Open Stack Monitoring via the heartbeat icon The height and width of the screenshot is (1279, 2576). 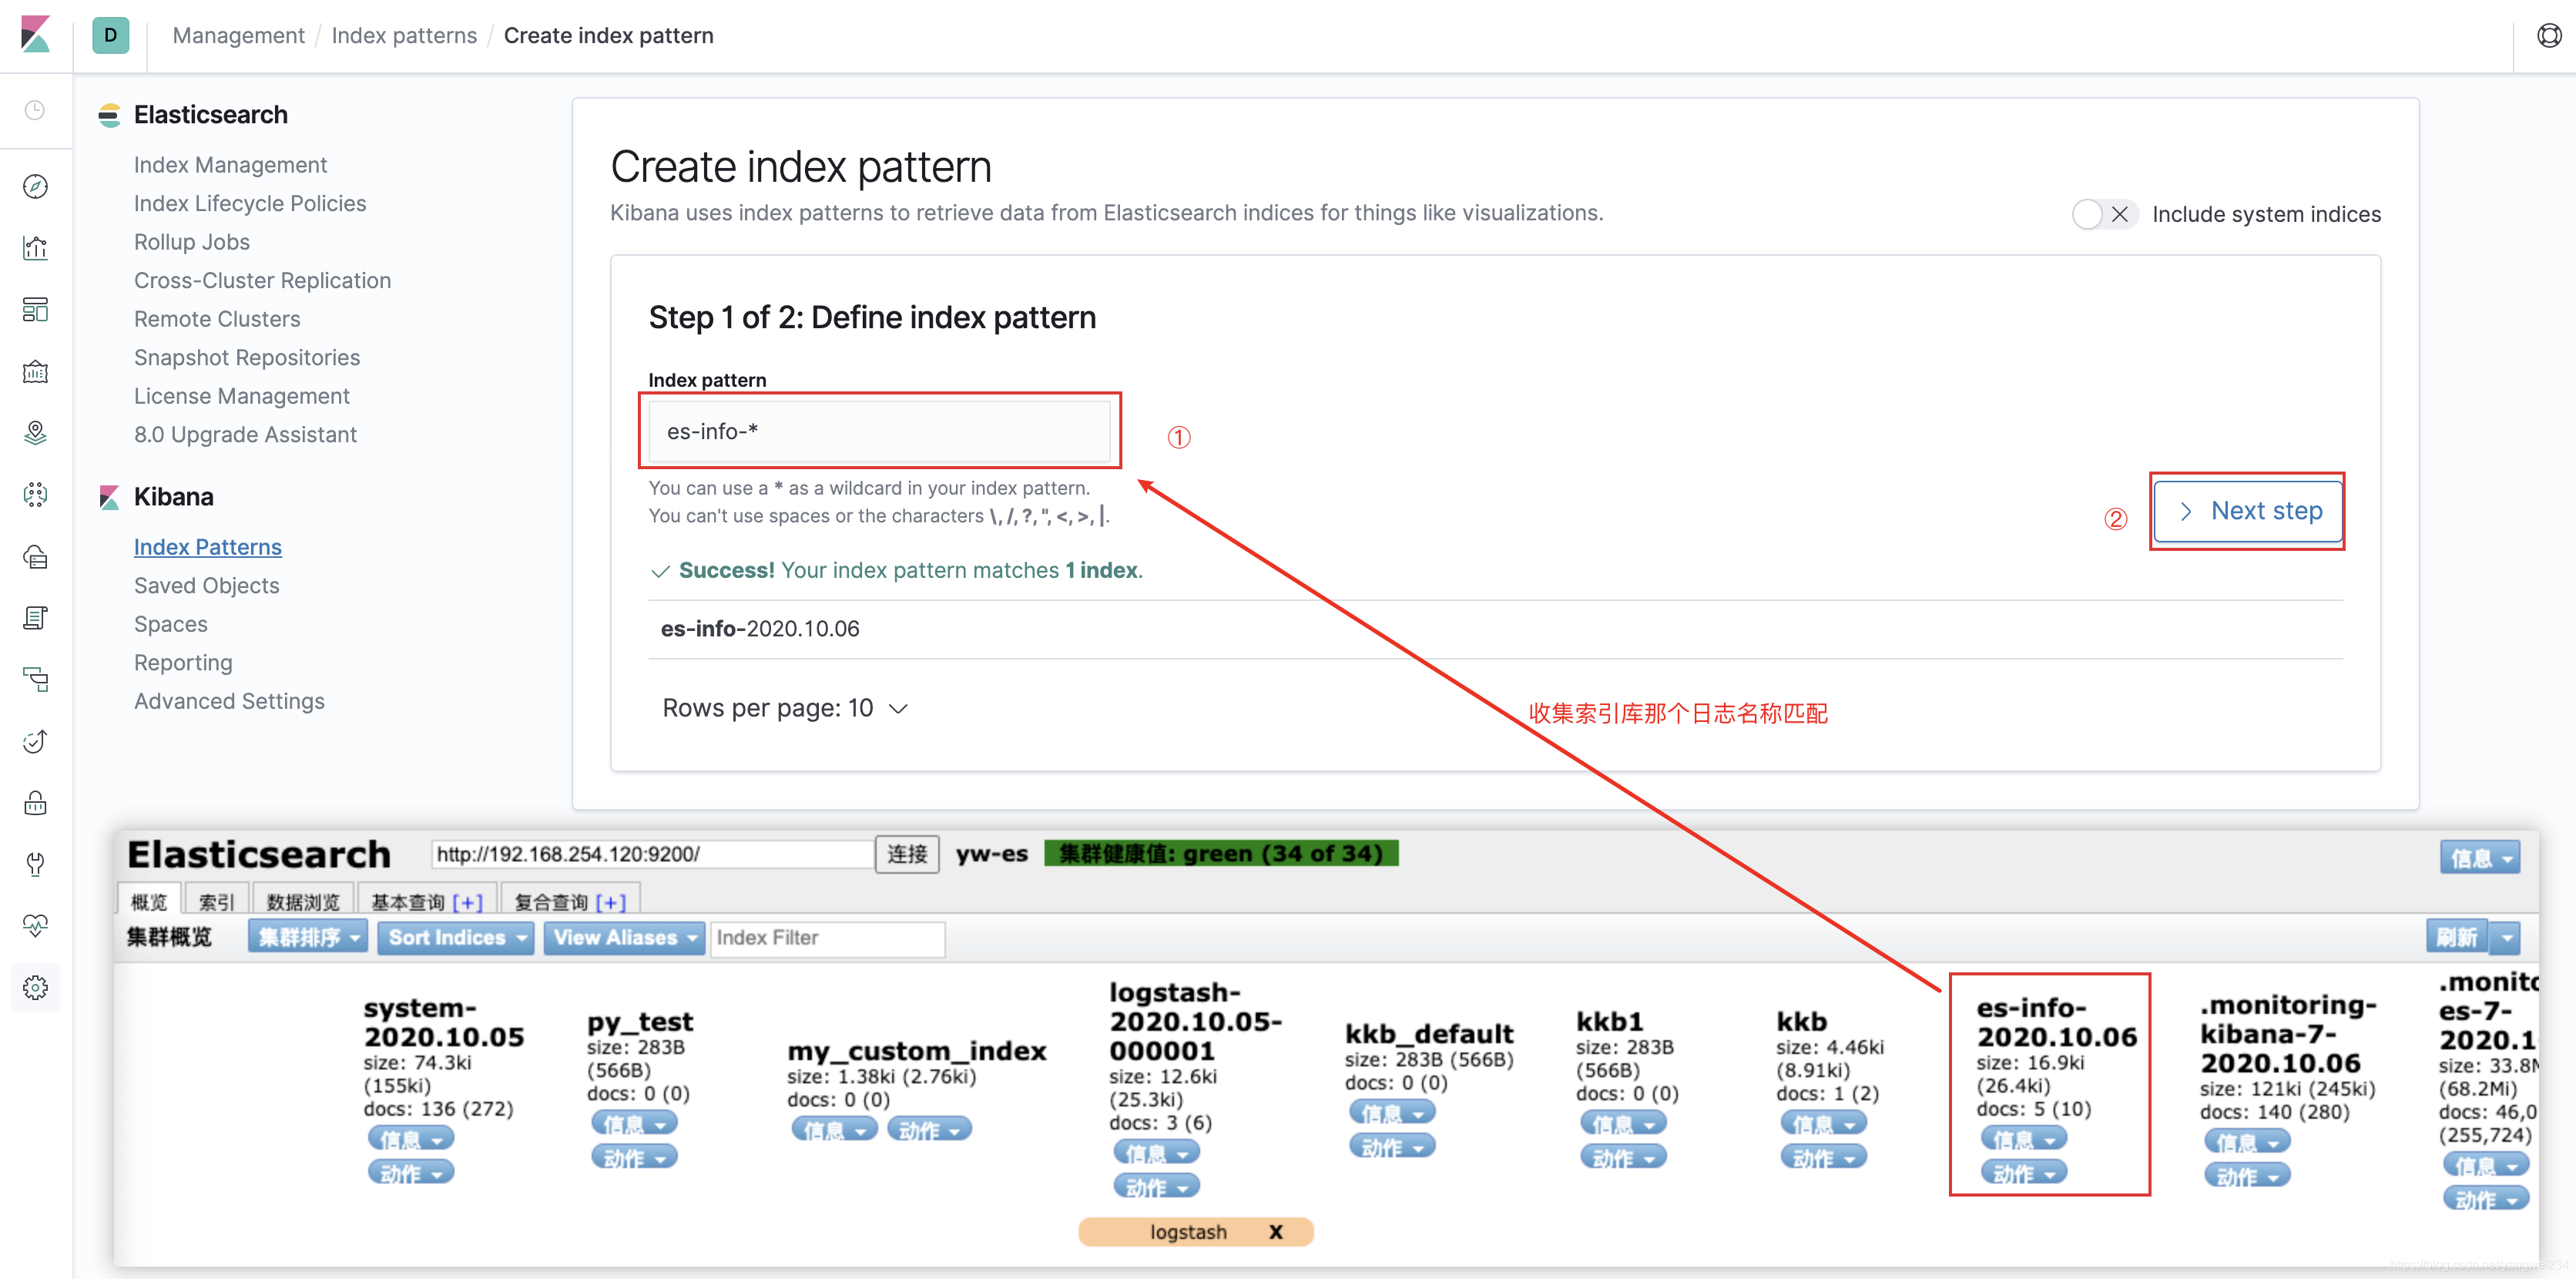click(35, 926)
